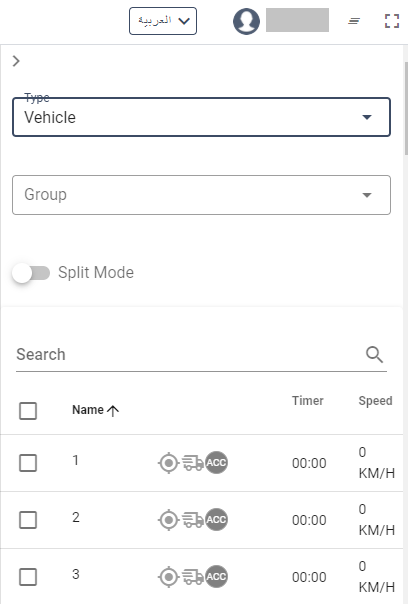408x604 pixels.
Task: Click the locate target icon for vehicle 3
Action: [168, 577]
